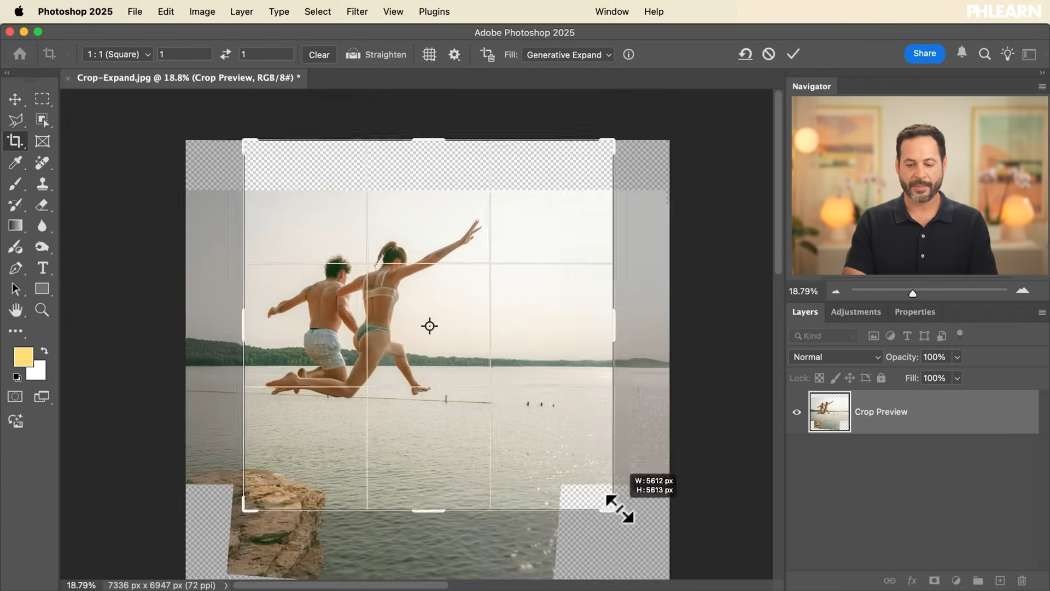The height and width of the screenshot is (591, 1050).
Task: Open the Search icon in options bar
Action: 984,54
